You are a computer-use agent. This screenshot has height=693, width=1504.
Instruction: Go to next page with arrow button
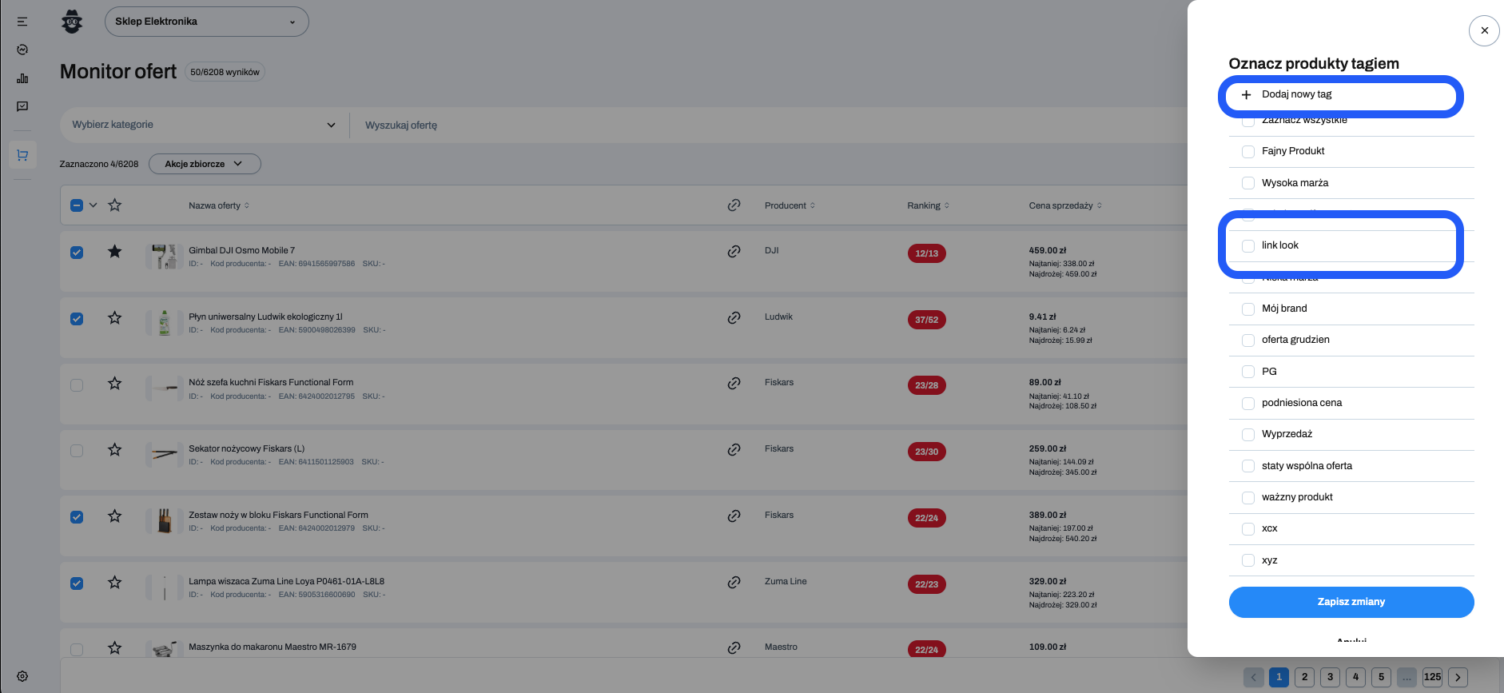point(1458,677)
